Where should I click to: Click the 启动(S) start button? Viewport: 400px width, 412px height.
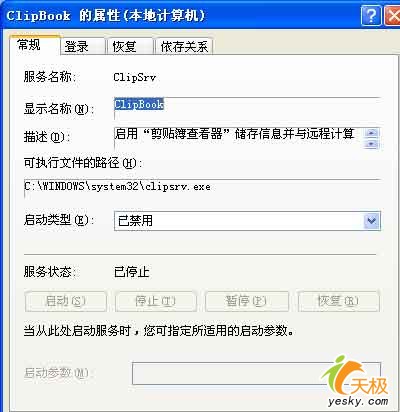pos(66,301)
